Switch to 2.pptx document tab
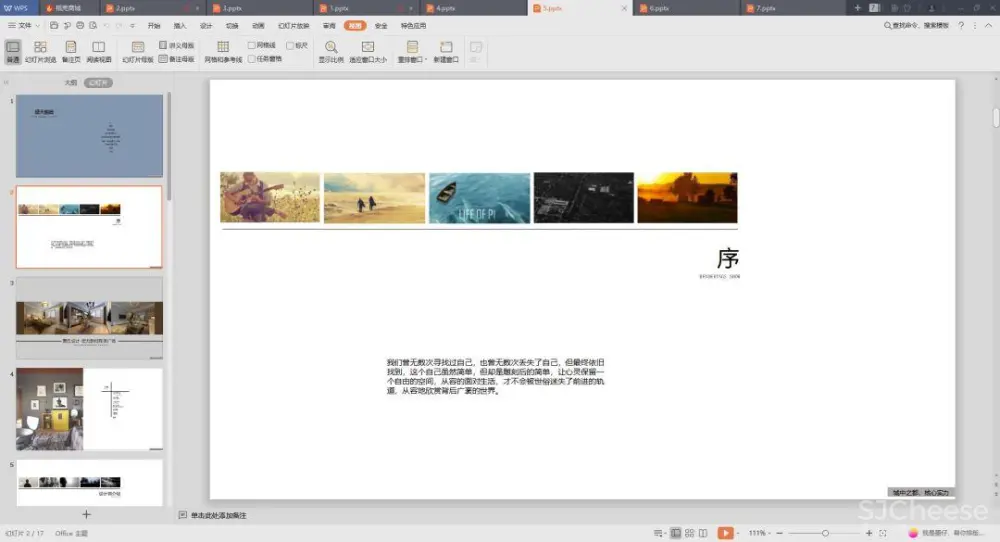Viewport: 1000px width, 542px height. tap(152, 8)
